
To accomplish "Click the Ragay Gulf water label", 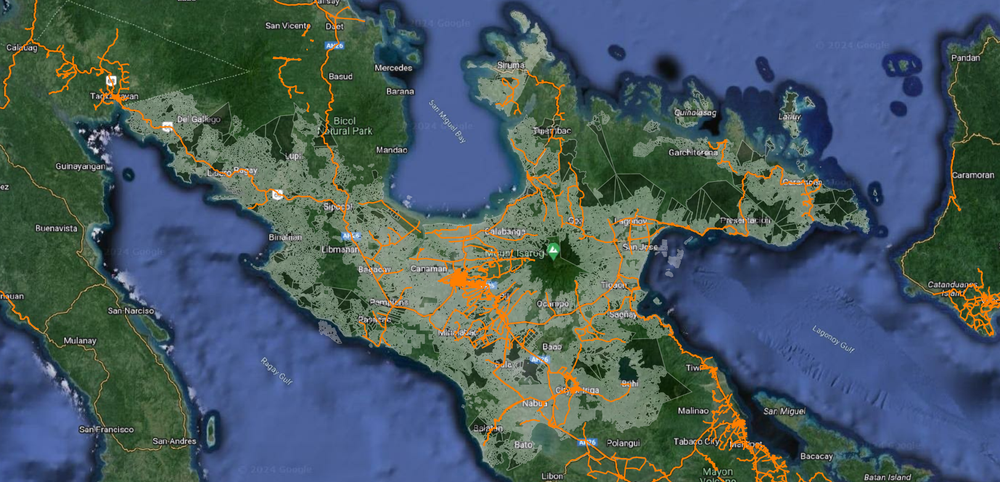I will coord(277,370).
